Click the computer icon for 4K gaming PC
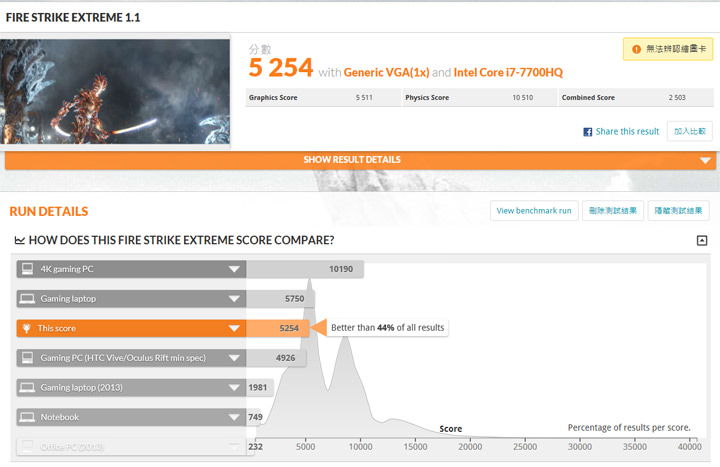Viewport: 720px width, 467px height. click(x=27, y=269)
